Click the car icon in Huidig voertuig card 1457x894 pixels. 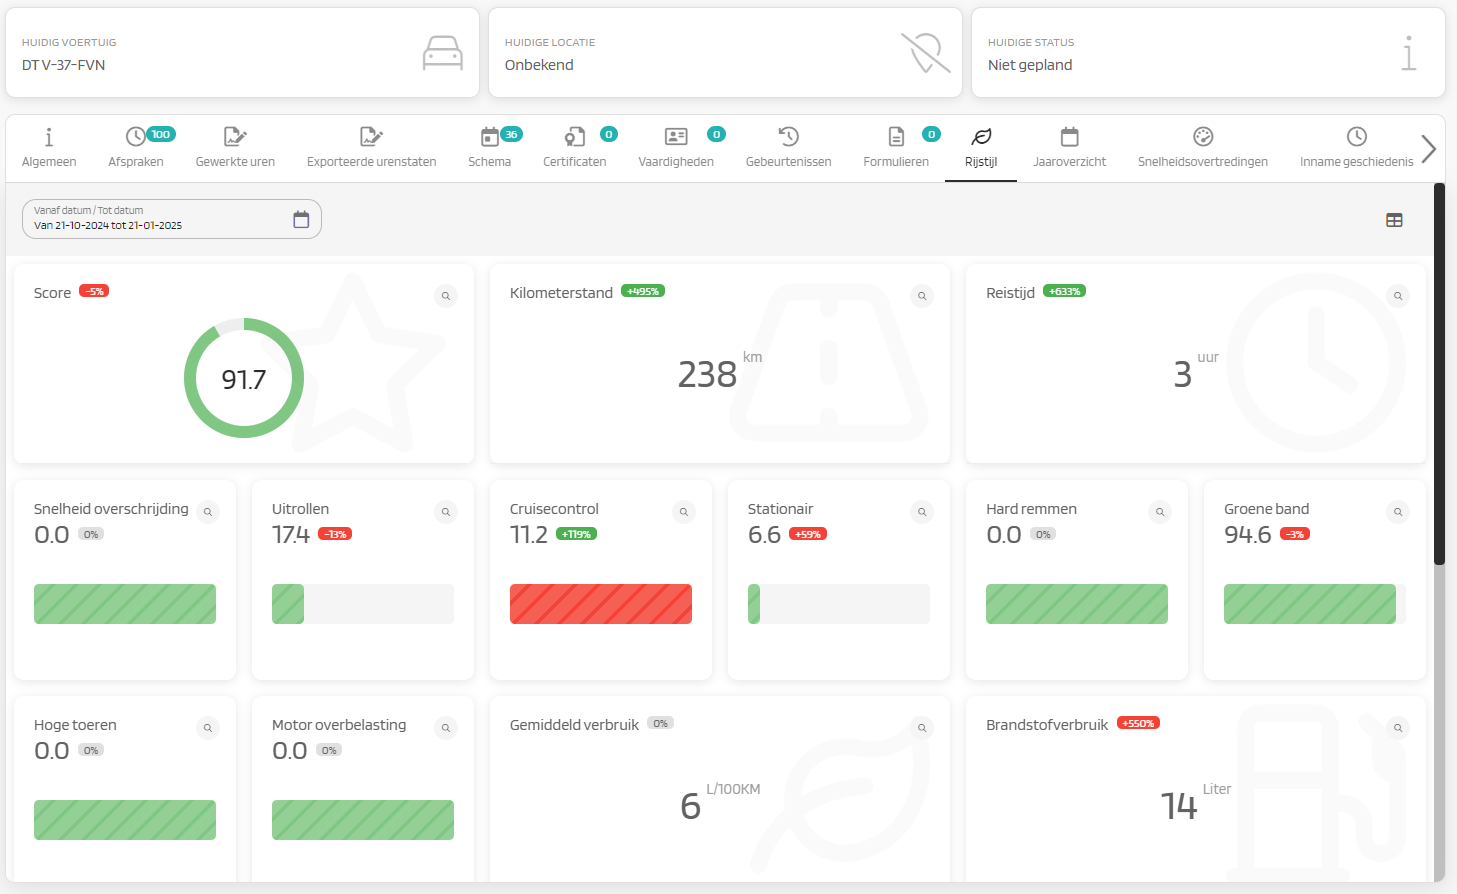(442, 53)
